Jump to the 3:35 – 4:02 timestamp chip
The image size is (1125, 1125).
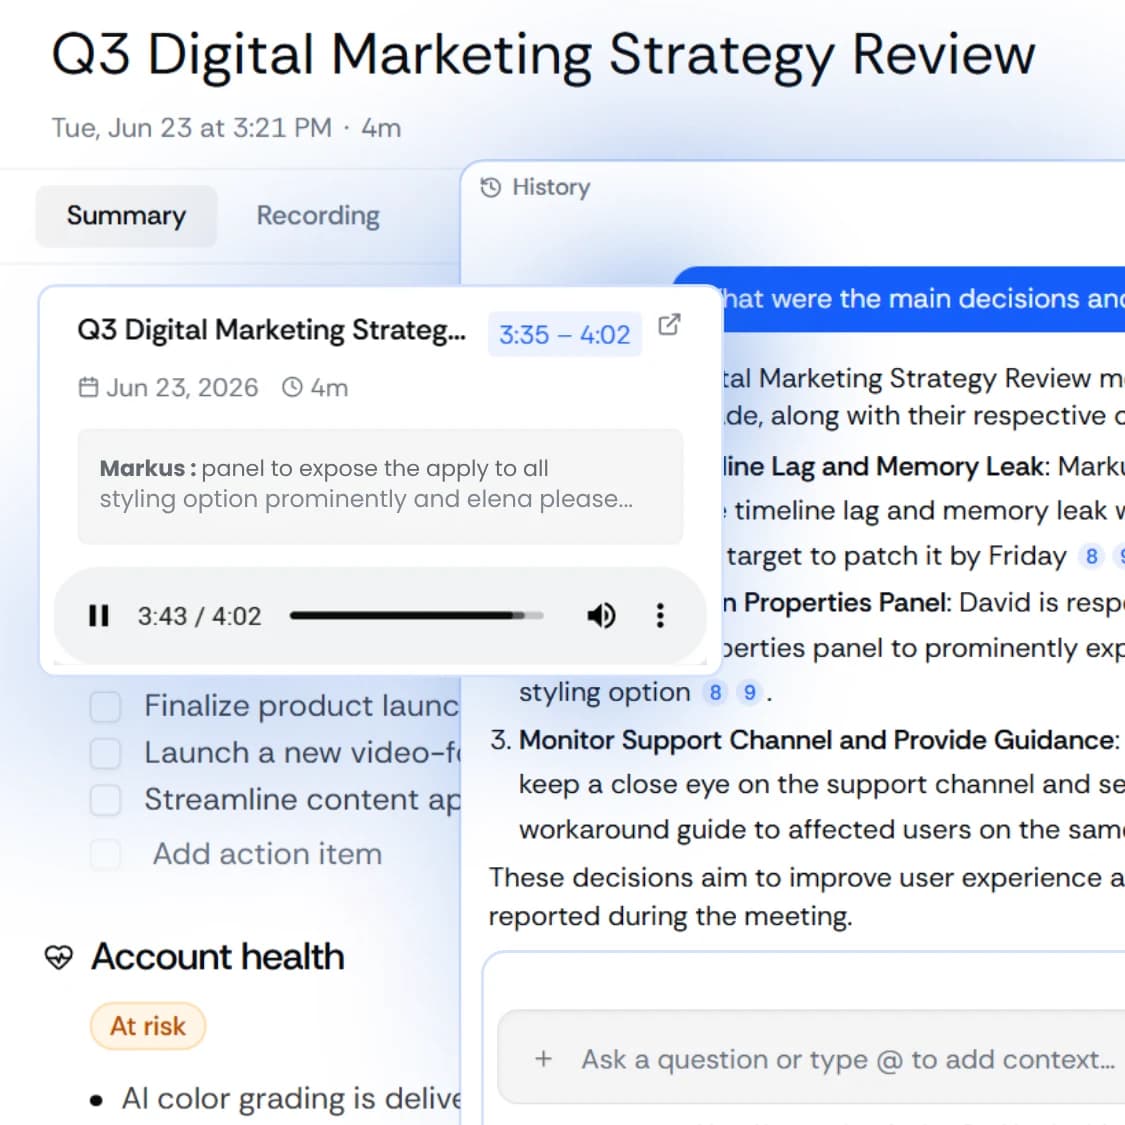click(x=565, y=334)
